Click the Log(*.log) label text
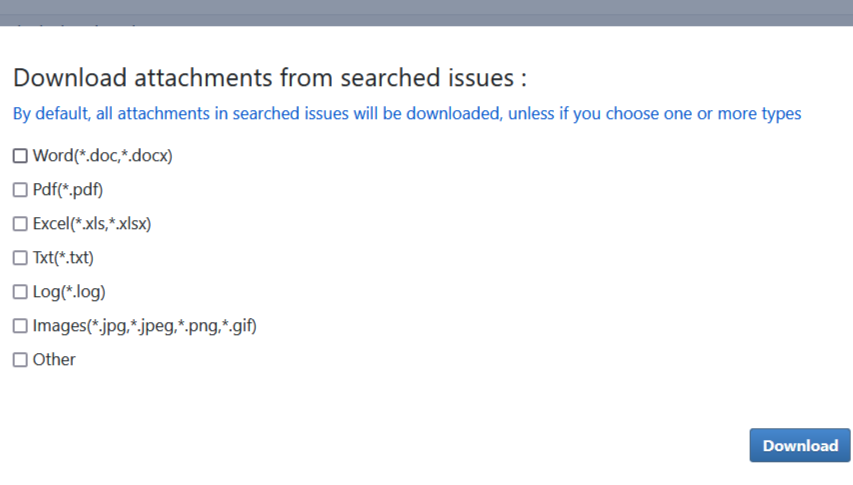 point(69,292)
